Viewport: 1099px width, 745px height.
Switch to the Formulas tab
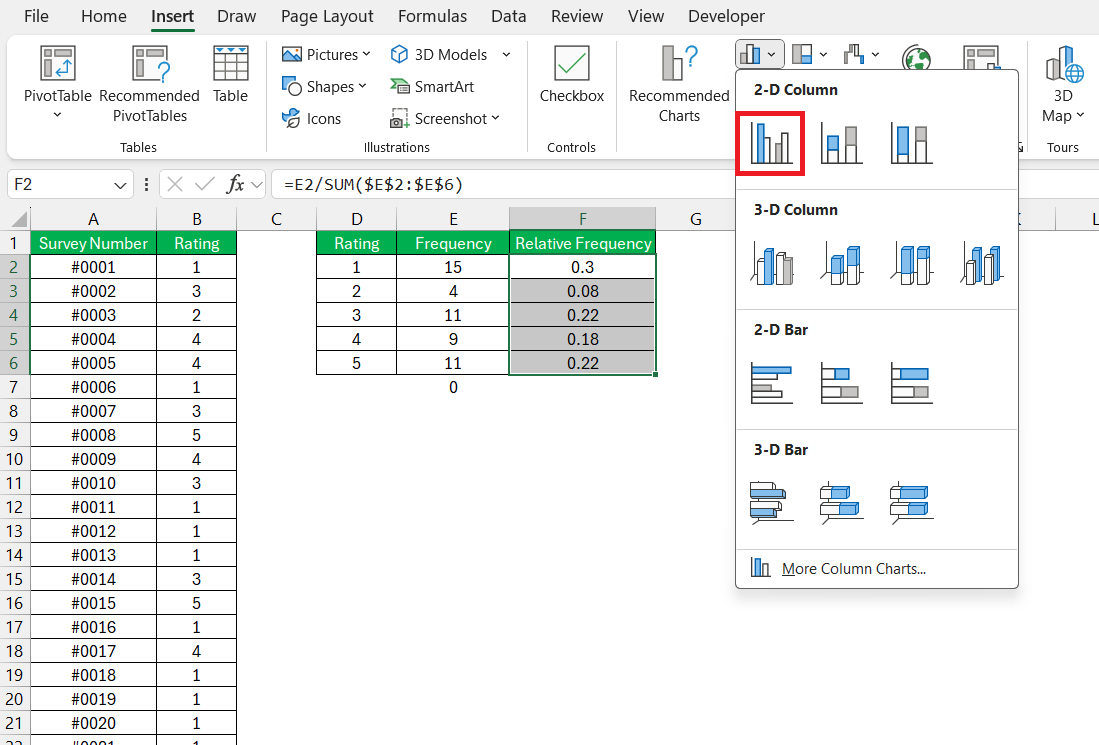432,16
